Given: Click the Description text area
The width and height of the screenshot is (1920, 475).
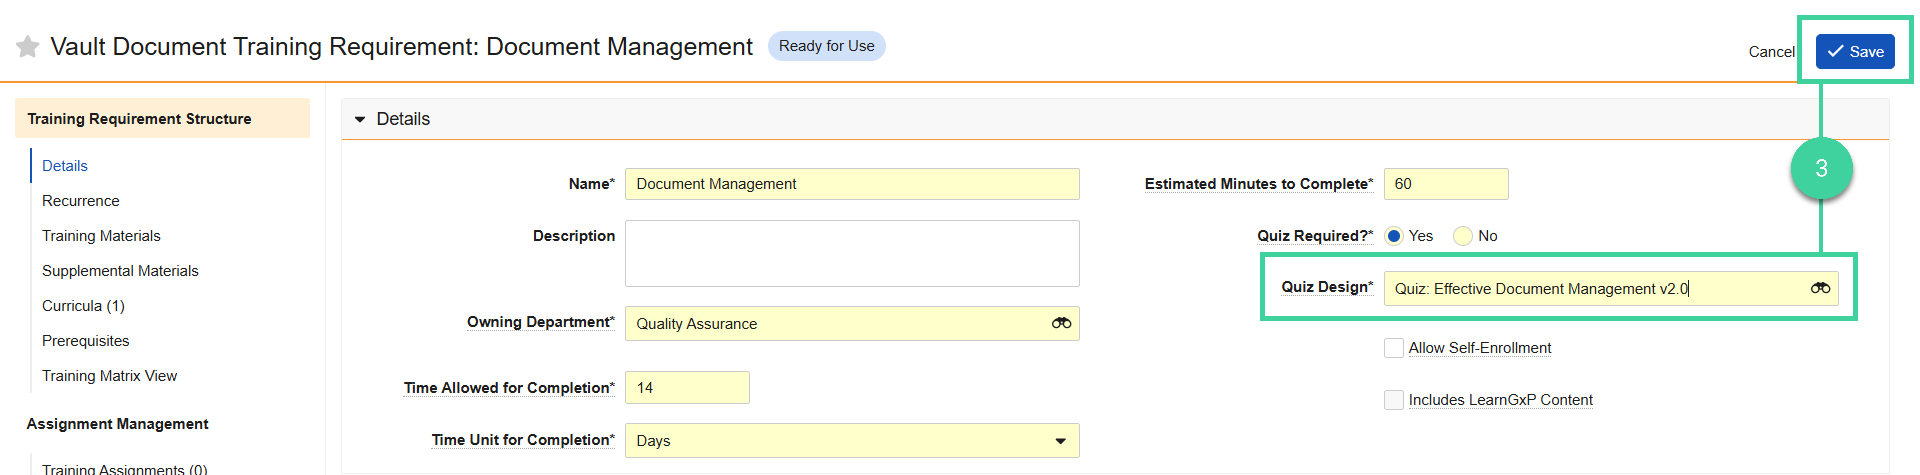Looking at the screenshot, I should coord(852,254).
